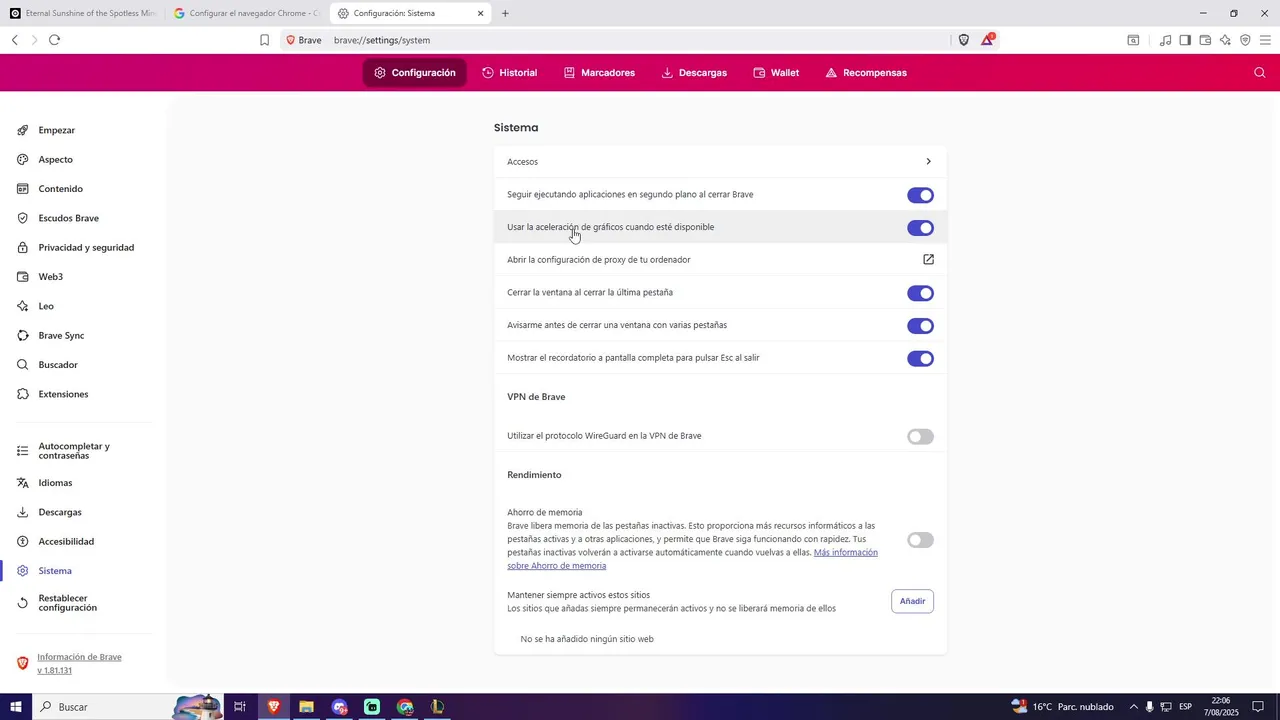Image resolution: width=1280 pixels, height=720 pixels.
Task: Open a new tab with the plus icon
Action: point(505,13)
